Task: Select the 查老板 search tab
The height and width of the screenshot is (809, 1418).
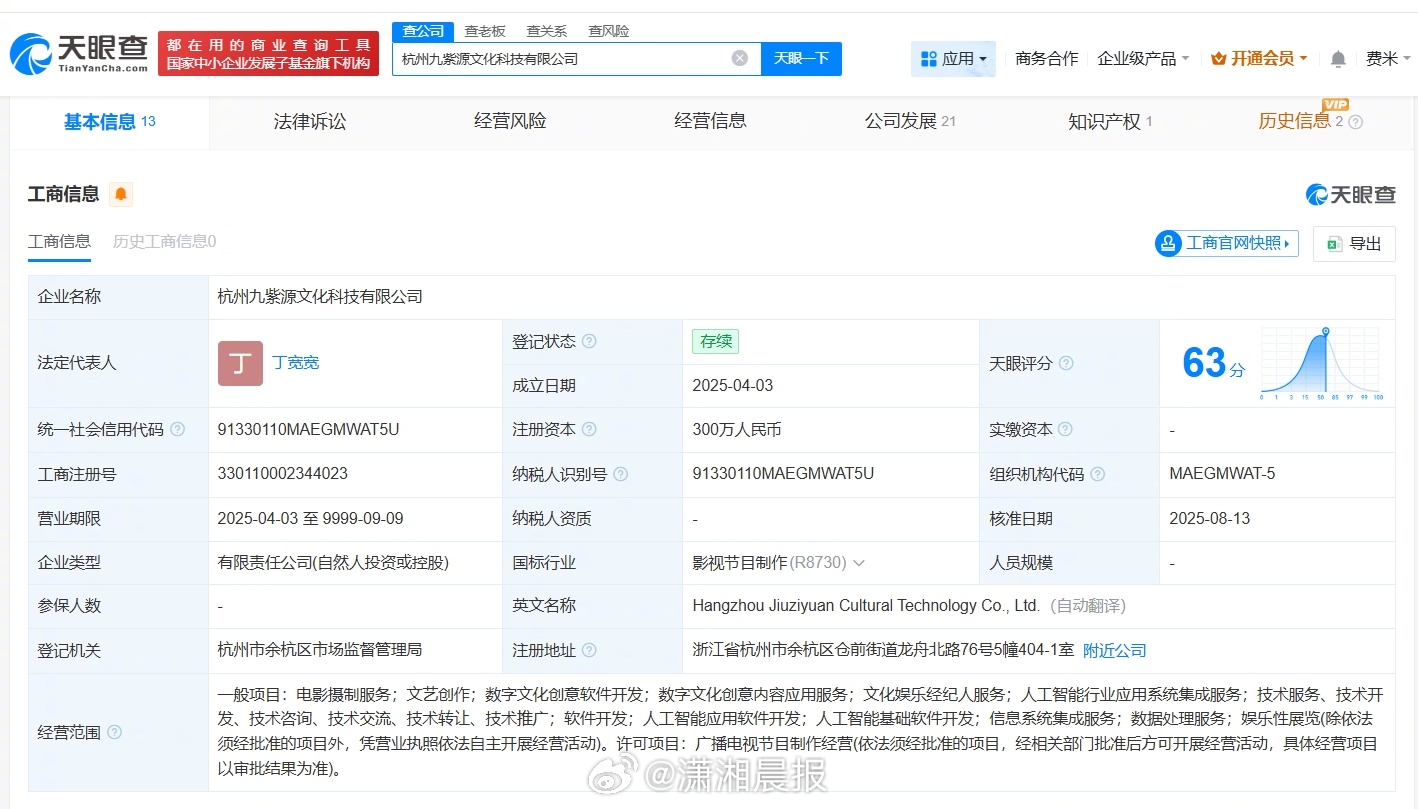Action: 485,31
